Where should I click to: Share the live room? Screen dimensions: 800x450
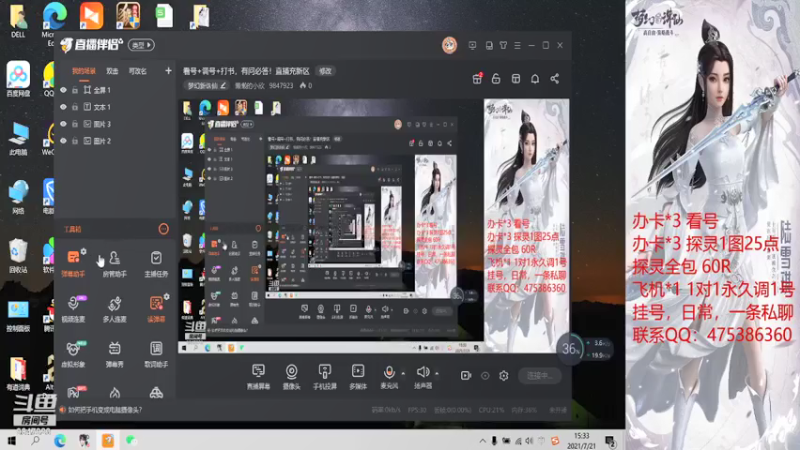pyautogui.click(x=555, y=79)
